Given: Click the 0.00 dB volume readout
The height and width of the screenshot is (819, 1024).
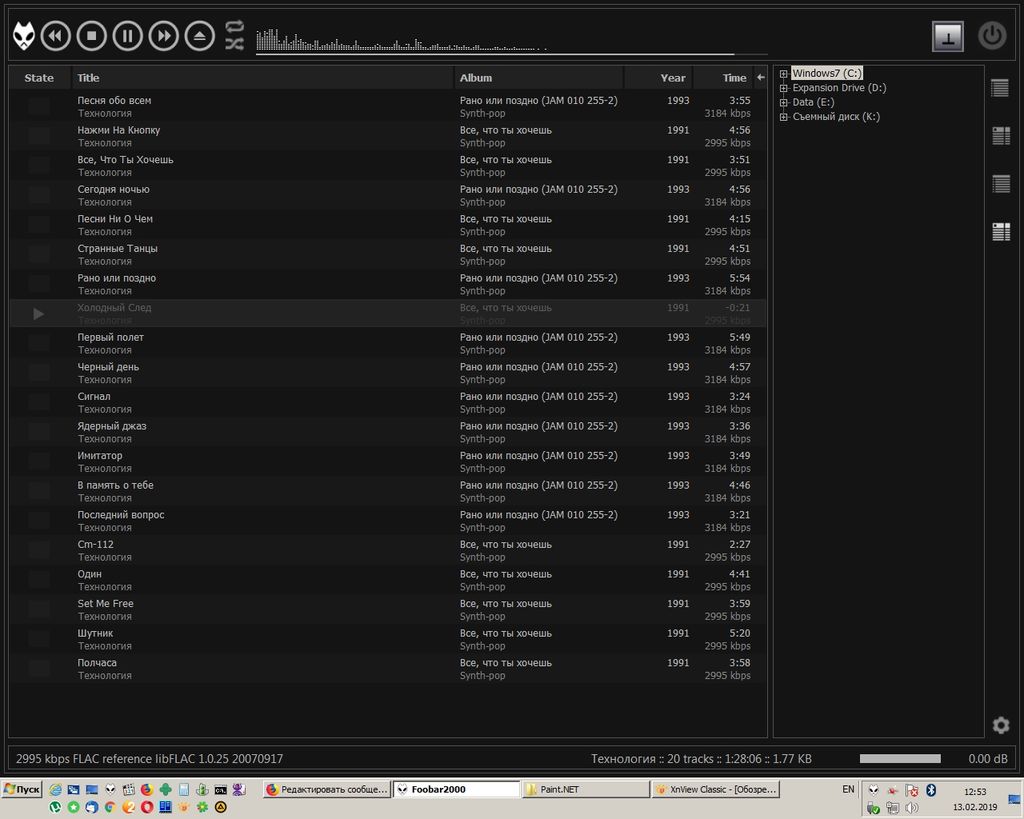Looking at the screenshot, I should click(x=987, y=759).
